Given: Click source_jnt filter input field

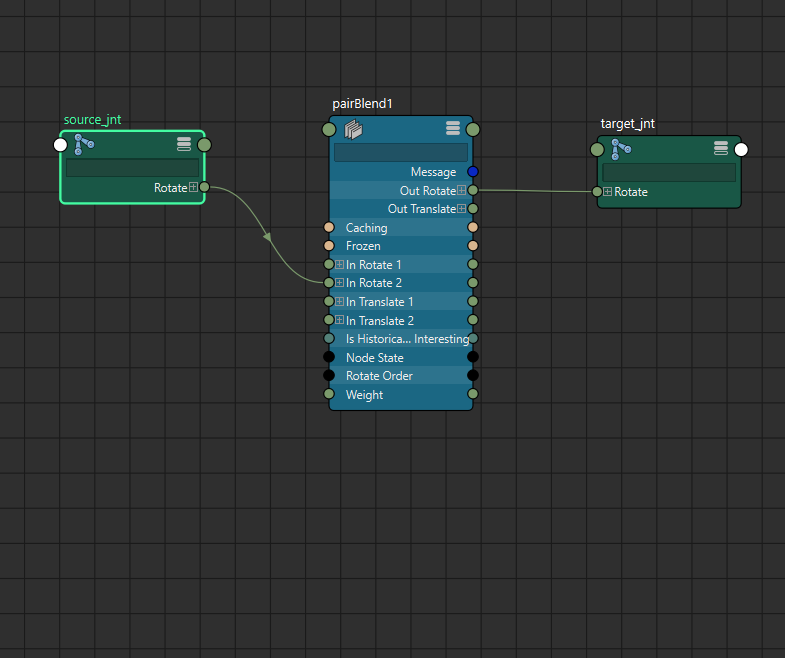Looking at the screenshot, I should 132,168.
